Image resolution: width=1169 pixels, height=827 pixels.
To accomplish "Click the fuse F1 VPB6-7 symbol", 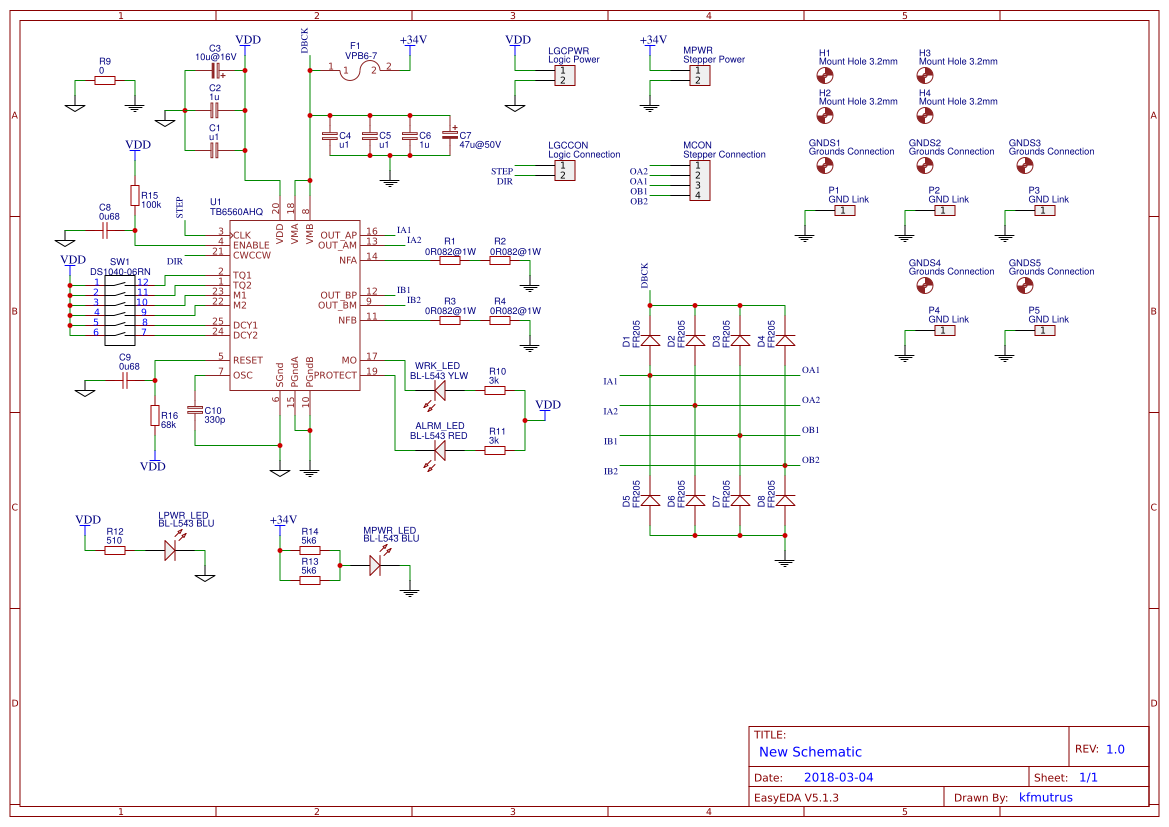I will (x=357, y=68).
